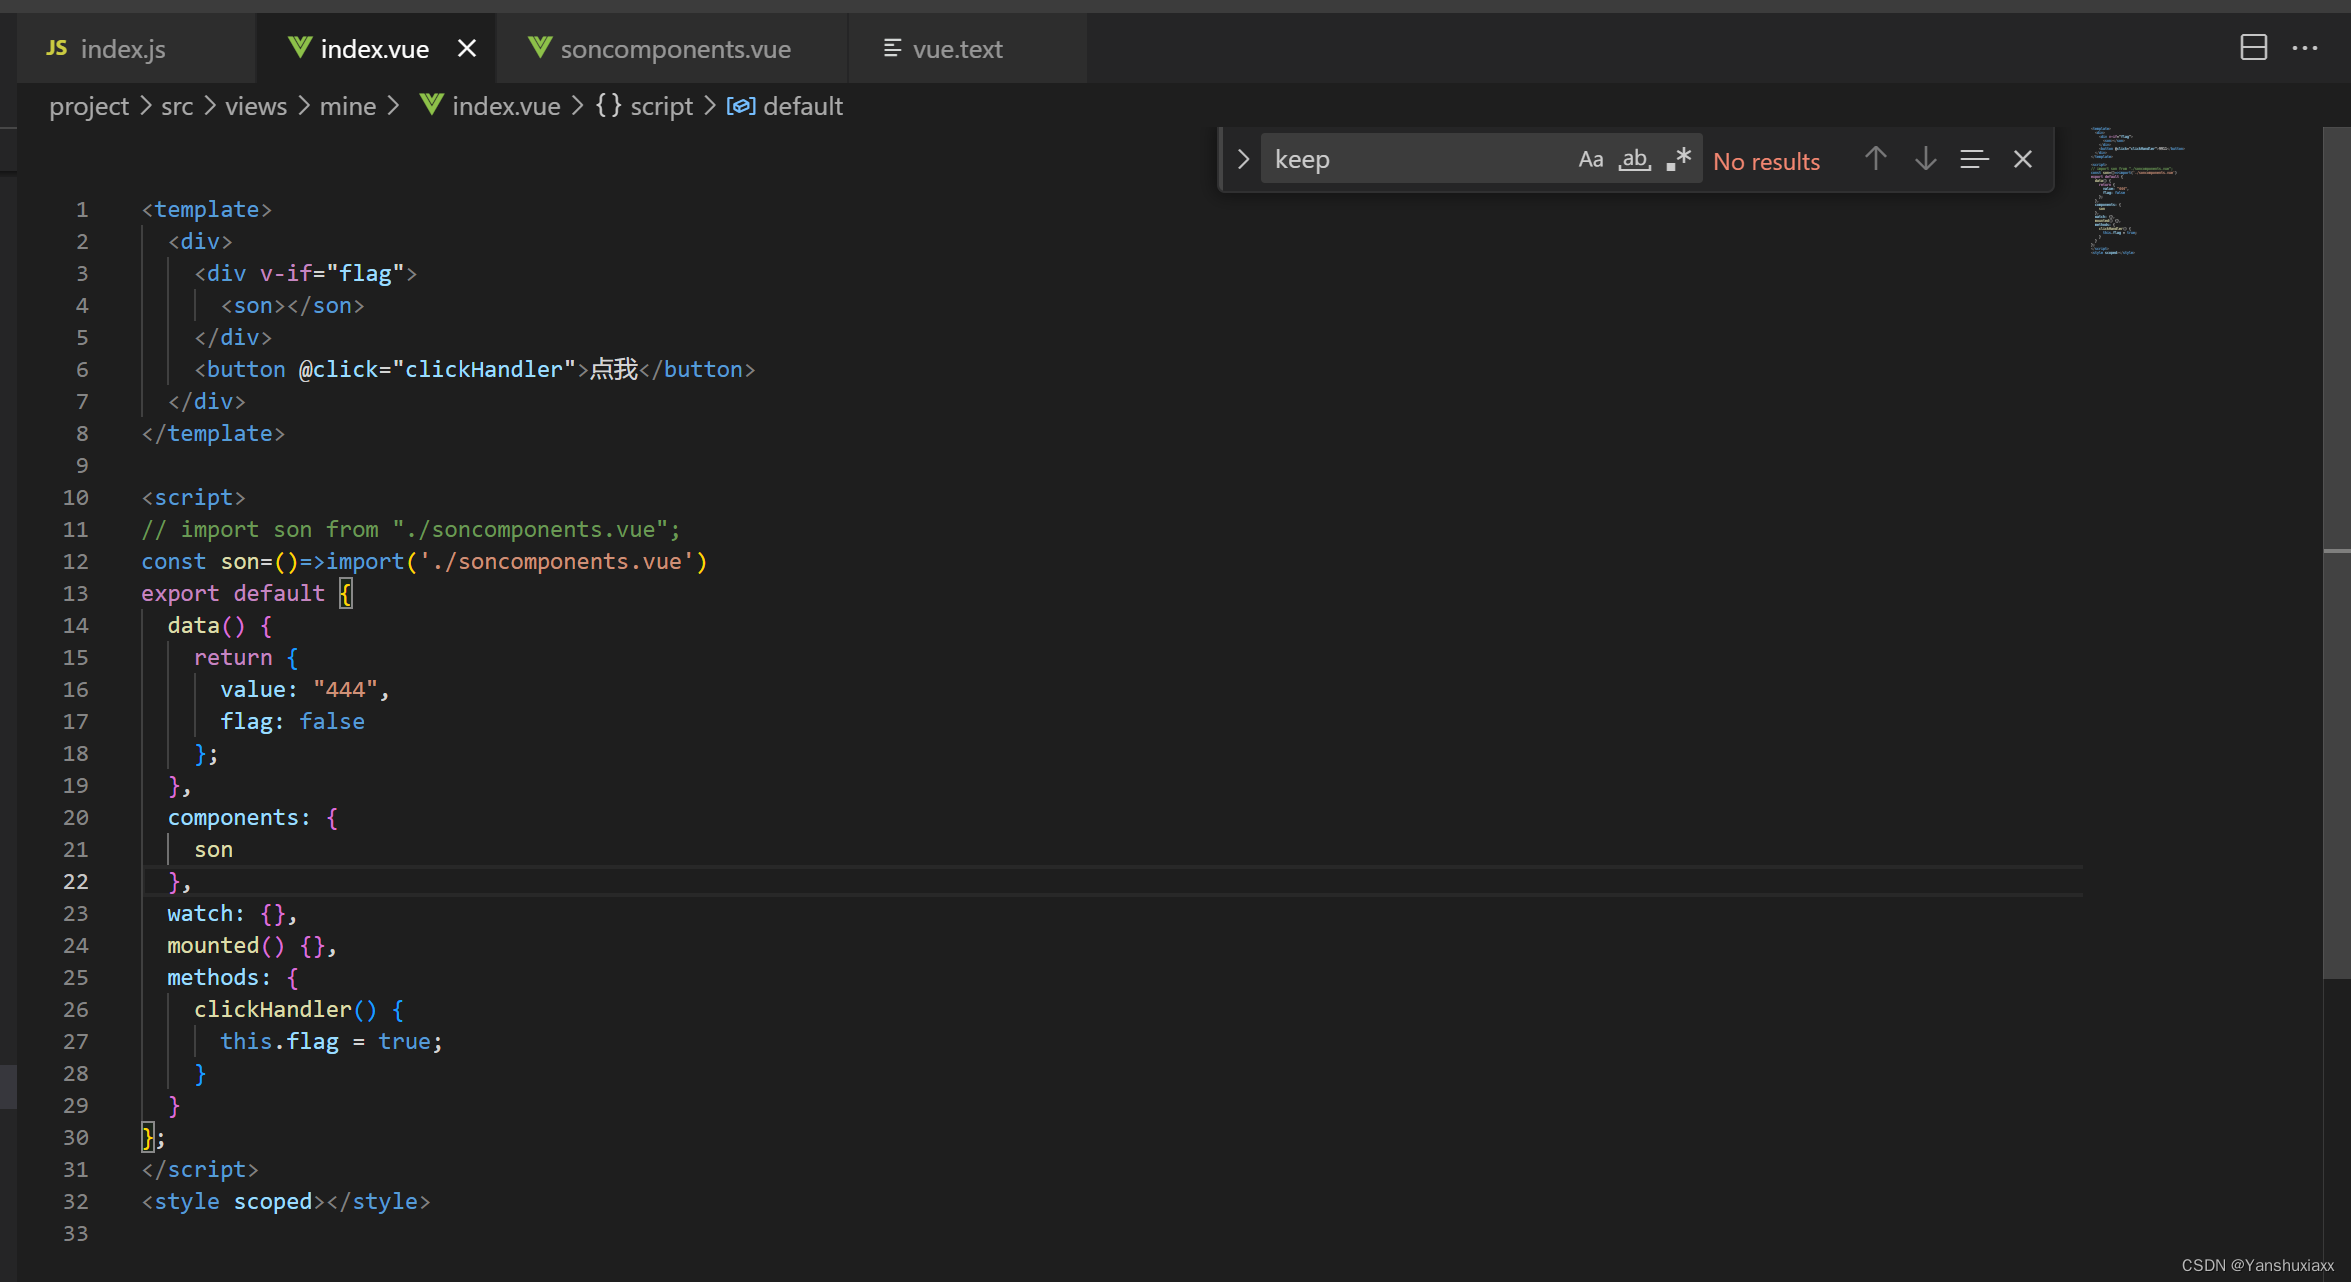
Task: Expand the replace field chevron
Action: pyautogui.click(x=1243, y=159)
